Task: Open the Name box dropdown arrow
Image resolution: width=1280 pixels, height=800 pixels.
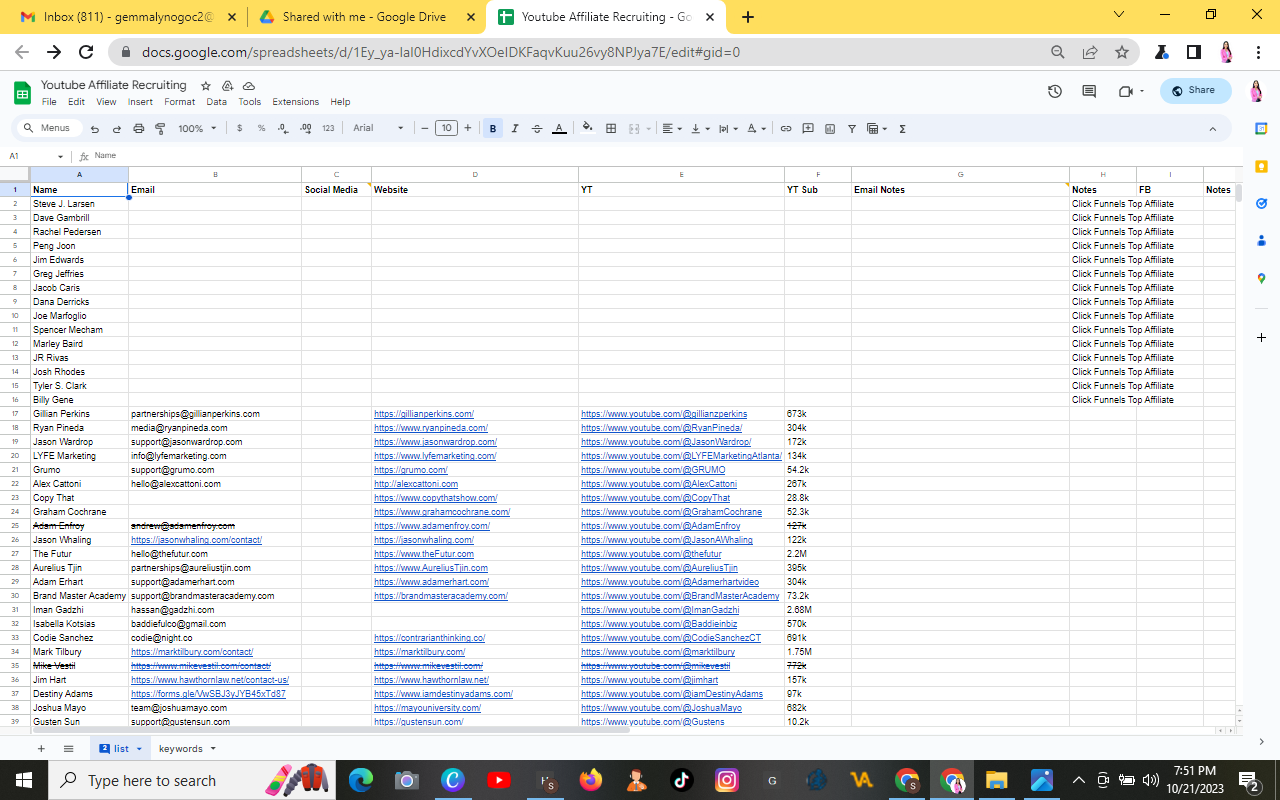Action: click(60, 157)
